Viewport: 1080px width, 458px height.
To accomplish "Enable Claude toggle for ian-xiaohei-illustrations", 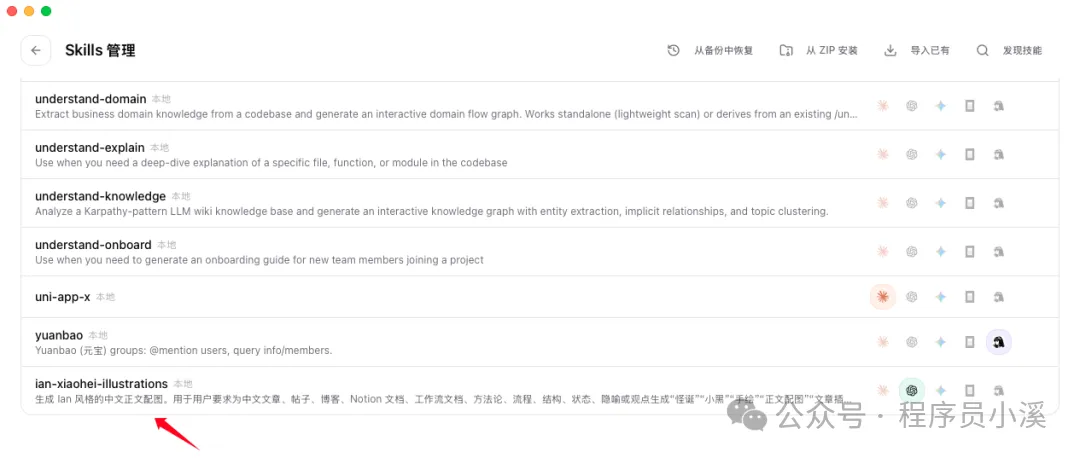I will [x=882, y=391].
